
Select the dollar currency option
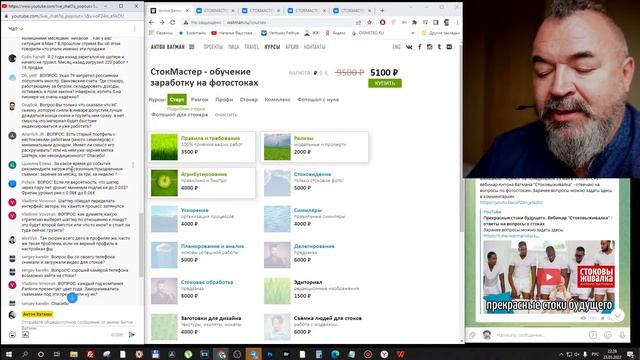point(320,73)
